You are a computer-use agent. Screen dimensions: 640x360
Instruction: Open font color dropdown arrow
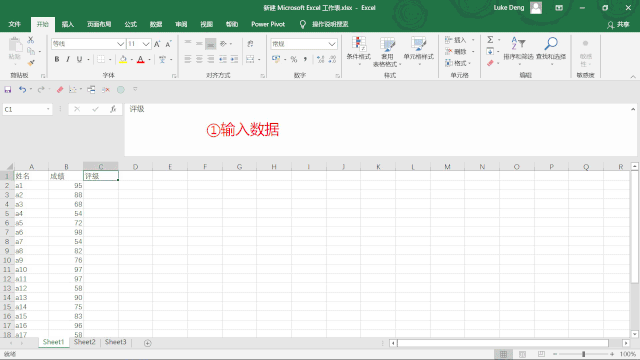coord(150,60)
